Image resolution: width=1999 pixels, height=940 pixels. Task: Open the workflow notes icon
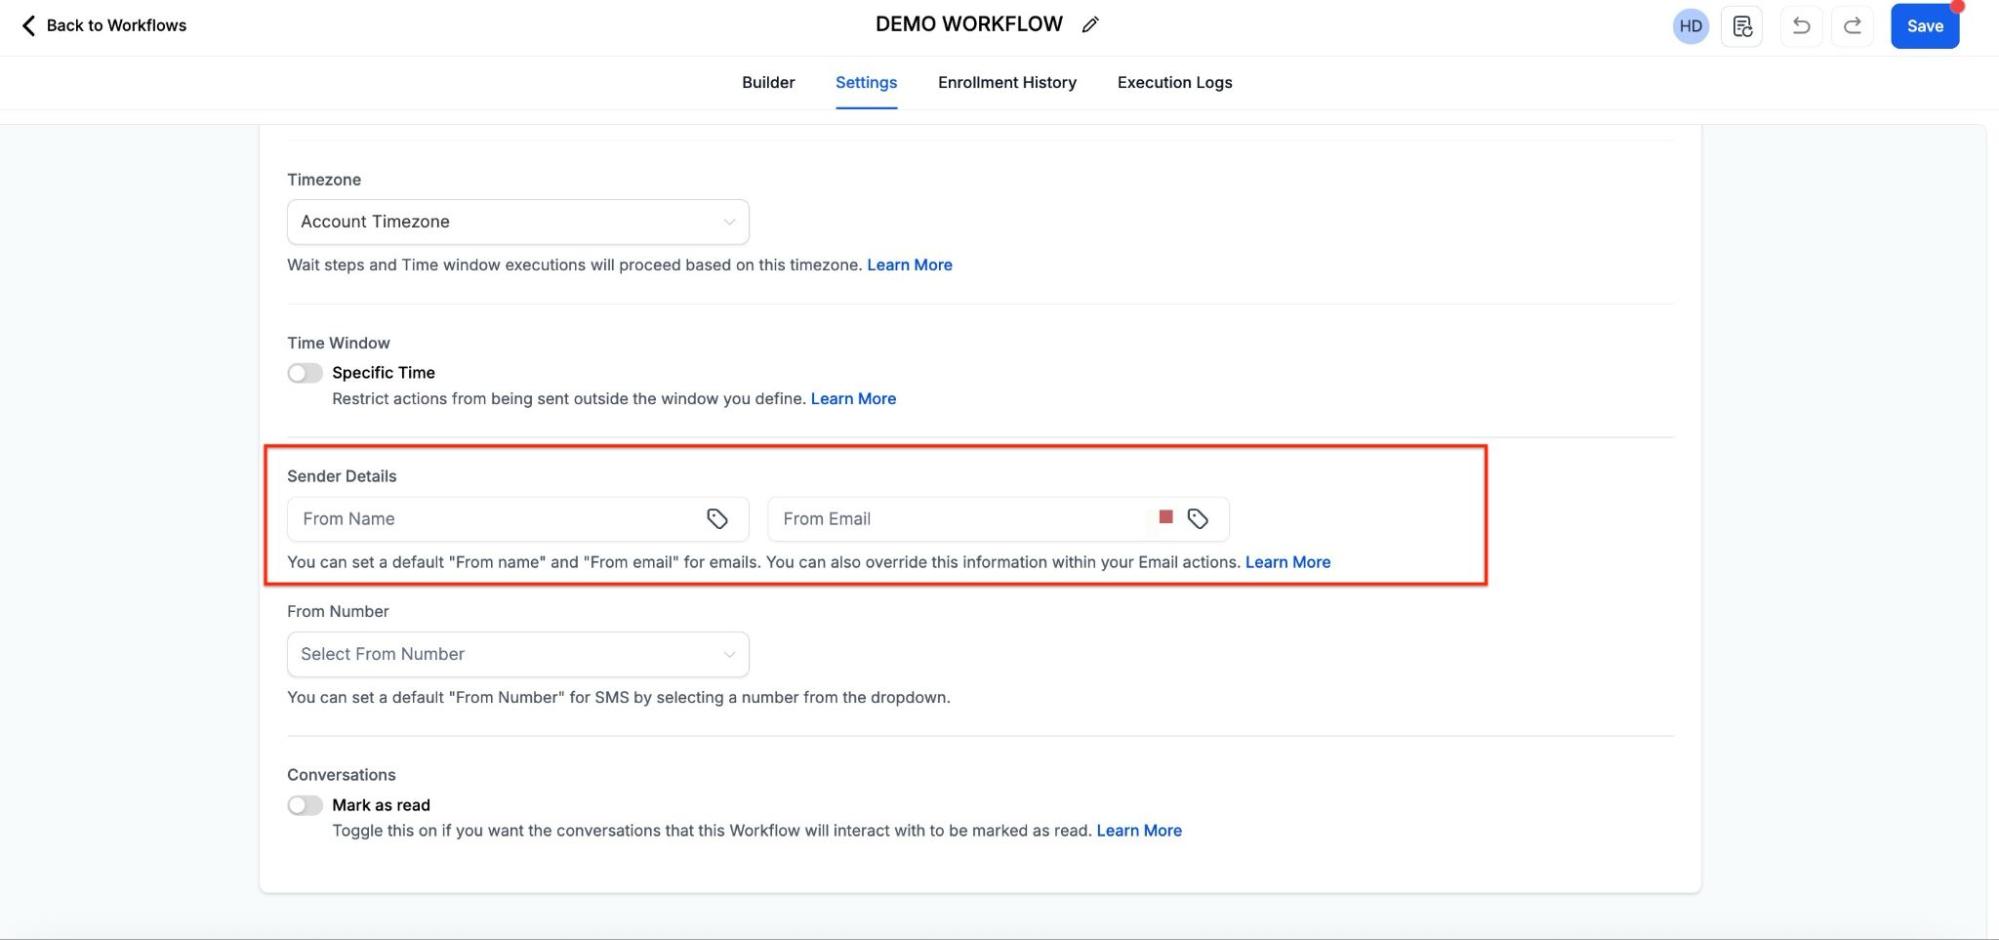tap(1742, 26)
